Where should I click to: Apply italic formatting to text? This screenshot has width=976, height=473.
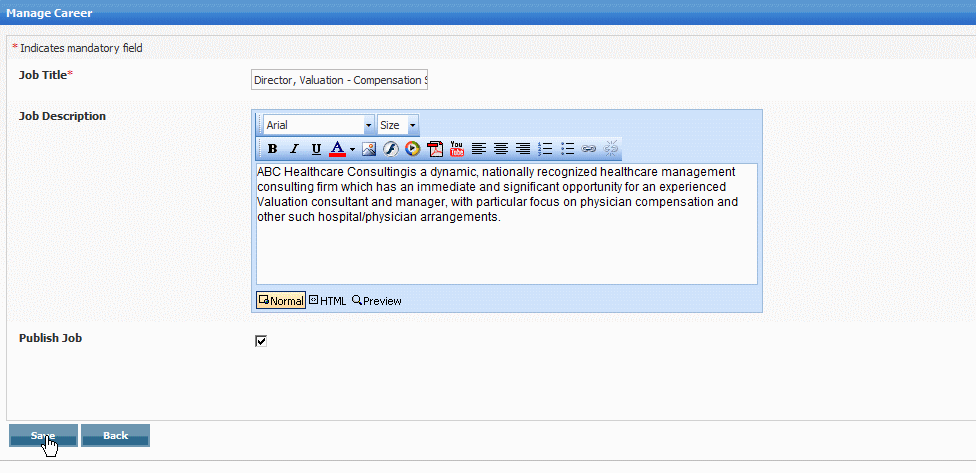tap(294, 149)
